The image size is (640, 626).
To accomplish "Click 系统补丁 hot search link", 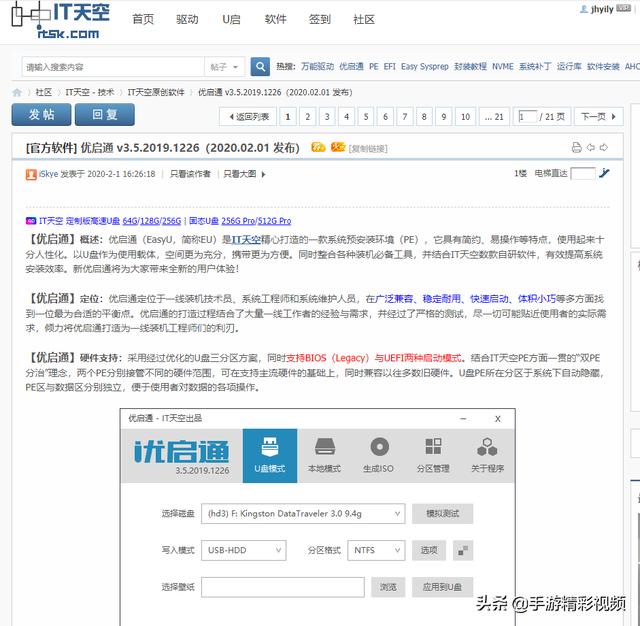I will pos(535,67).
